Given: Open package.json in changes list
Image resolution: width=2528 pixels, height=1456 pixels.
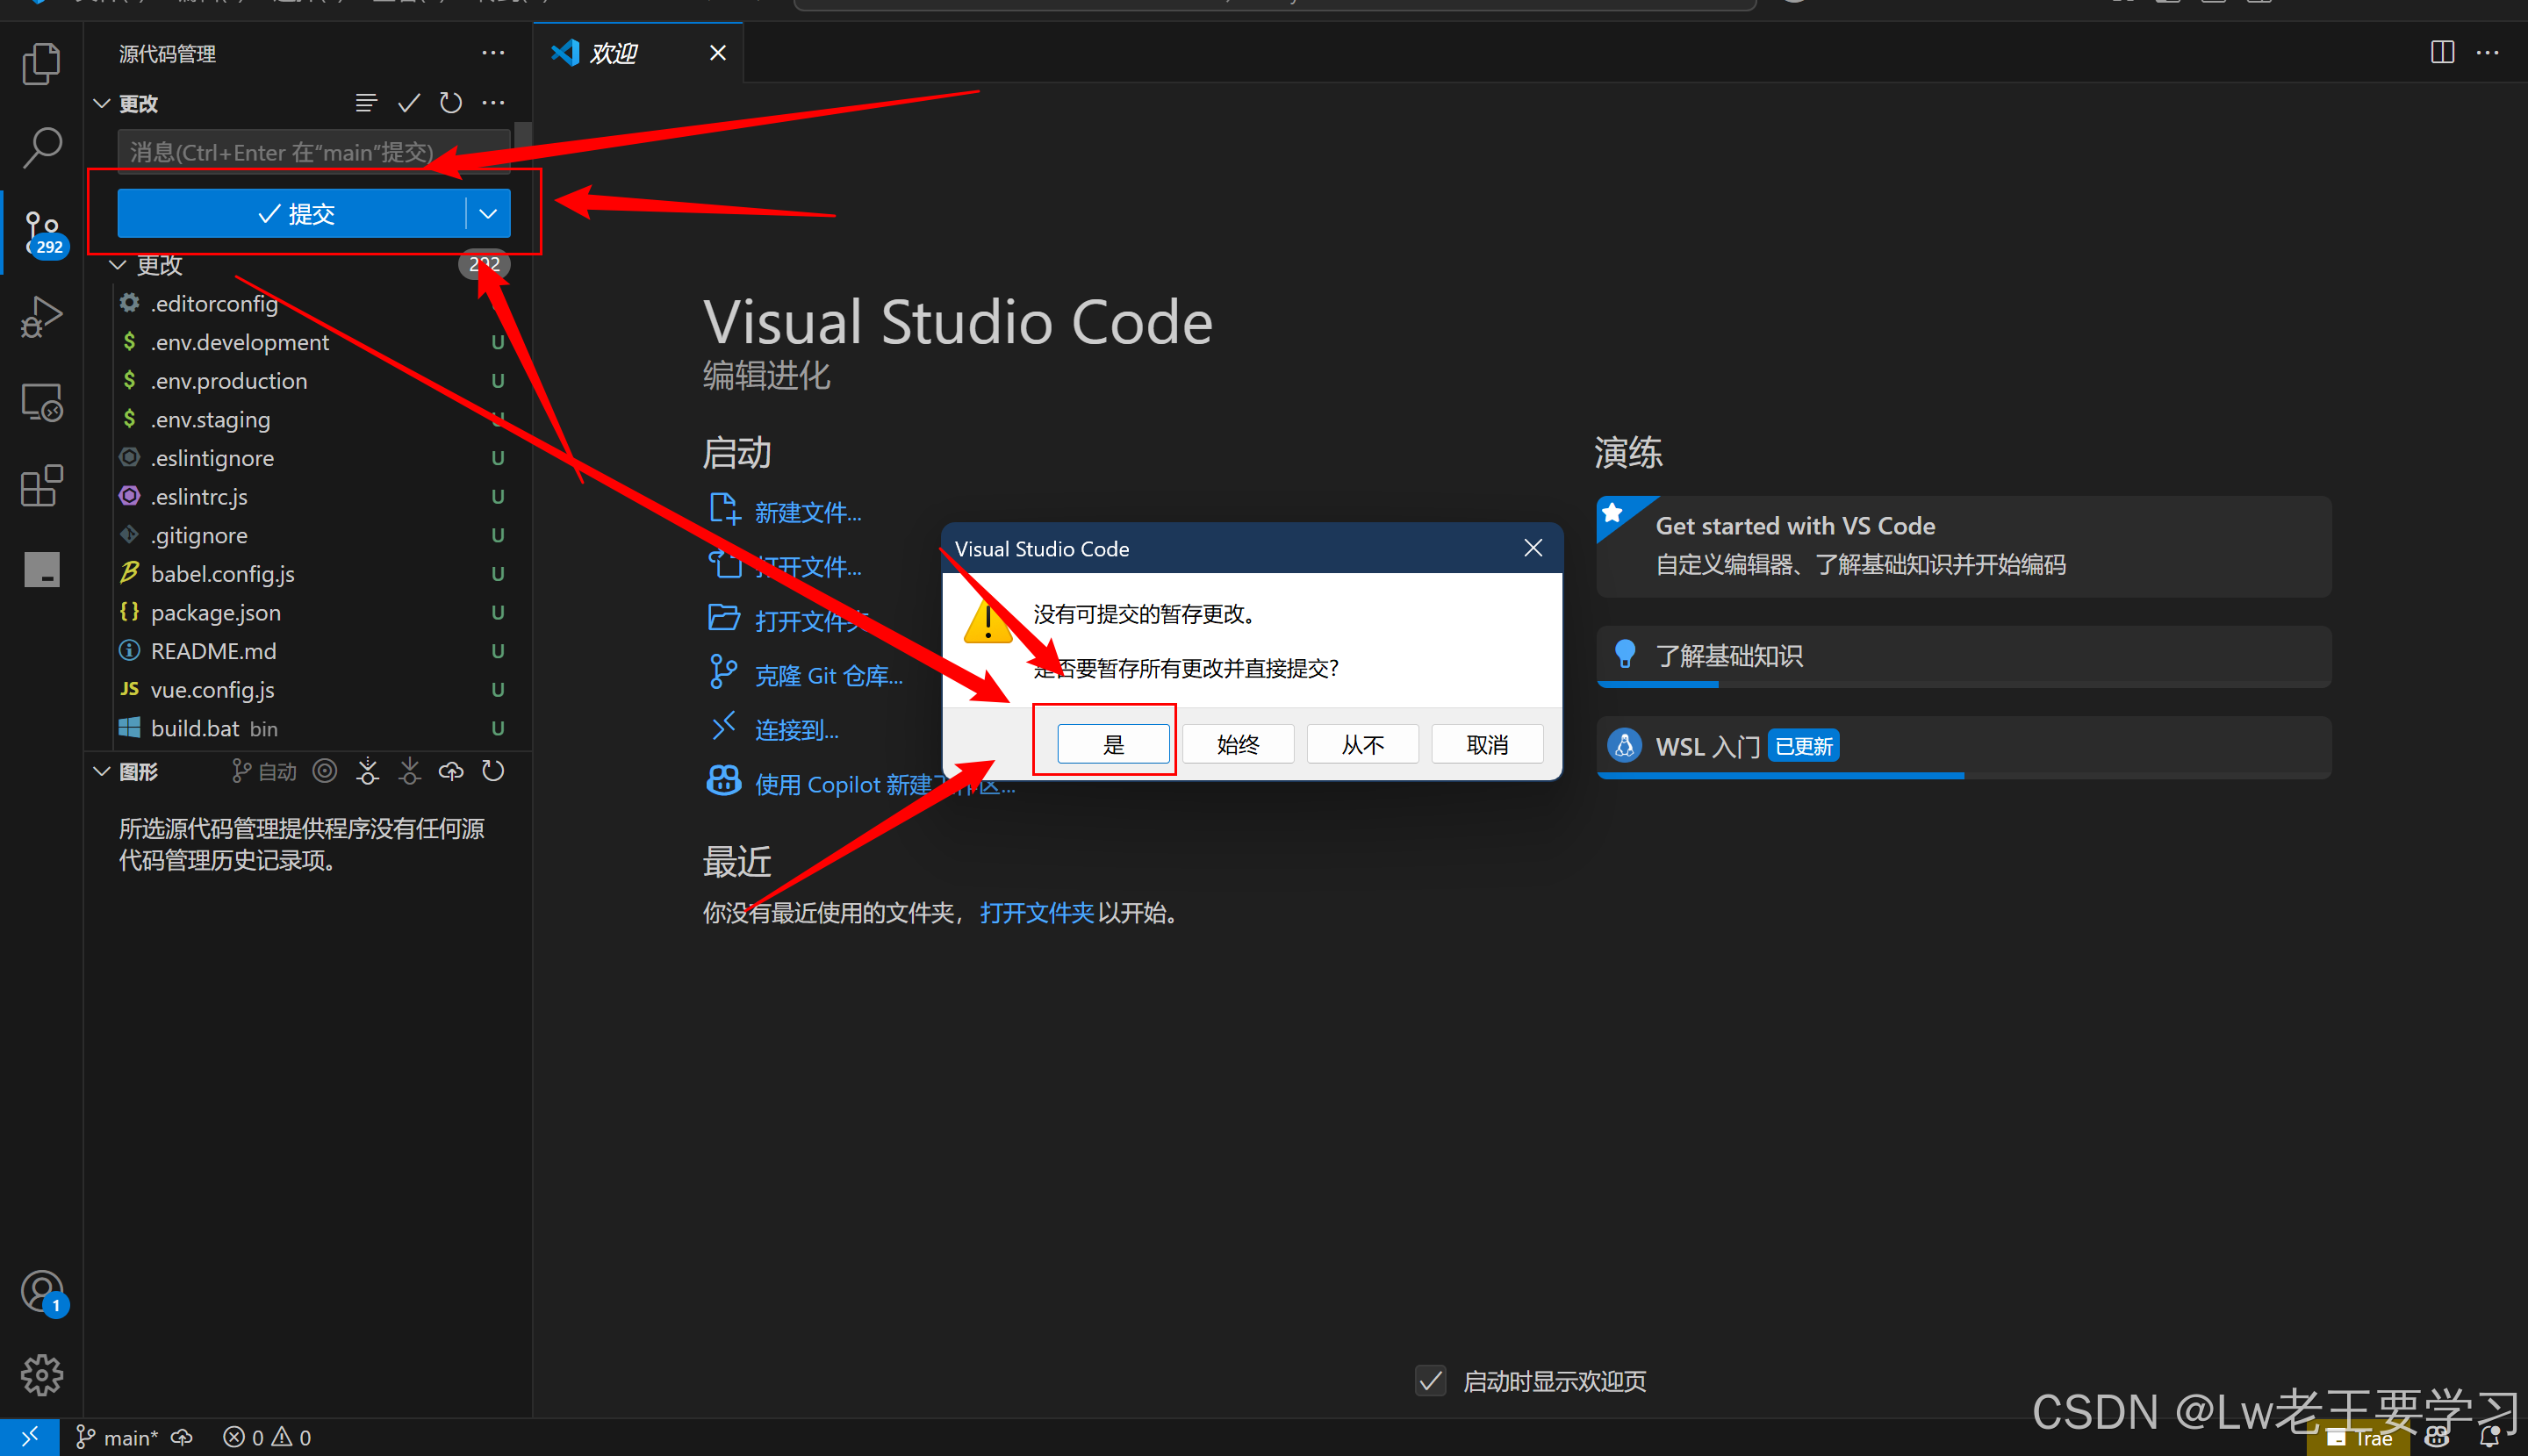Looking at the screenshot, I should click(x=216, y=612).
